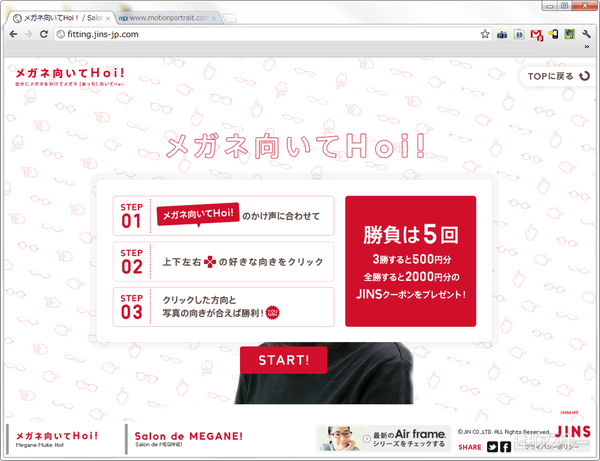Click the STEP 01 instruction box
This screenshot has width=600, height=461.
(223, 216)
